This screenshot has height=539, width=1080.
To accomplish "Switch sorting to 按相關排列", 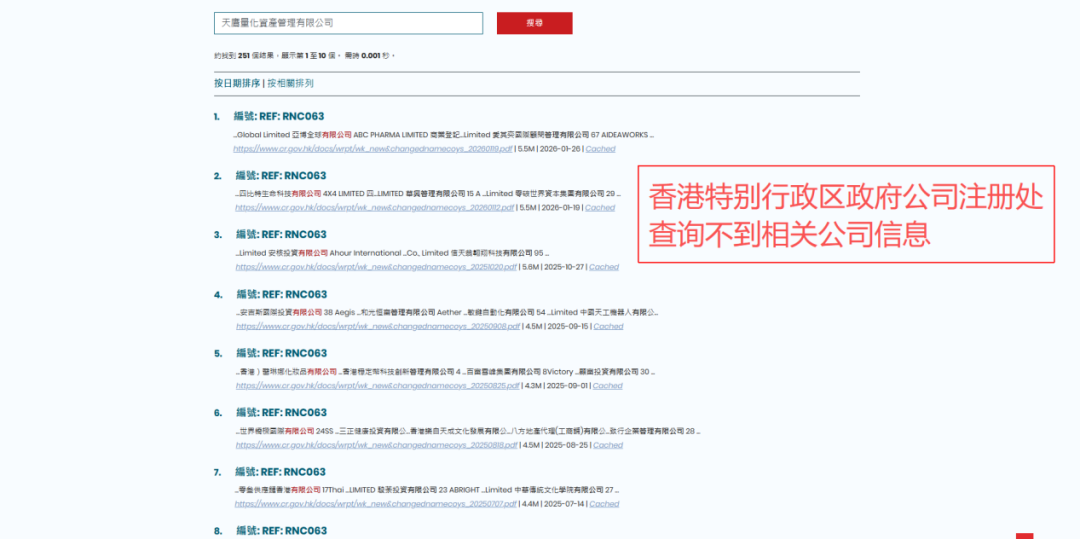I will [290, 83].
